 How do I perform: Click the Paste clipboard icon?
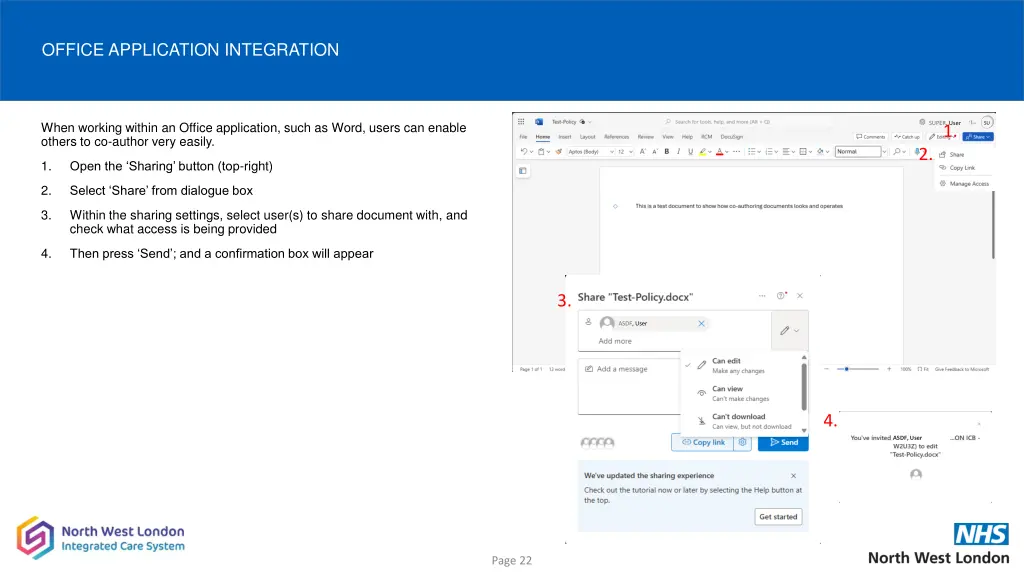pyautogui.click(x=541, y=152)
